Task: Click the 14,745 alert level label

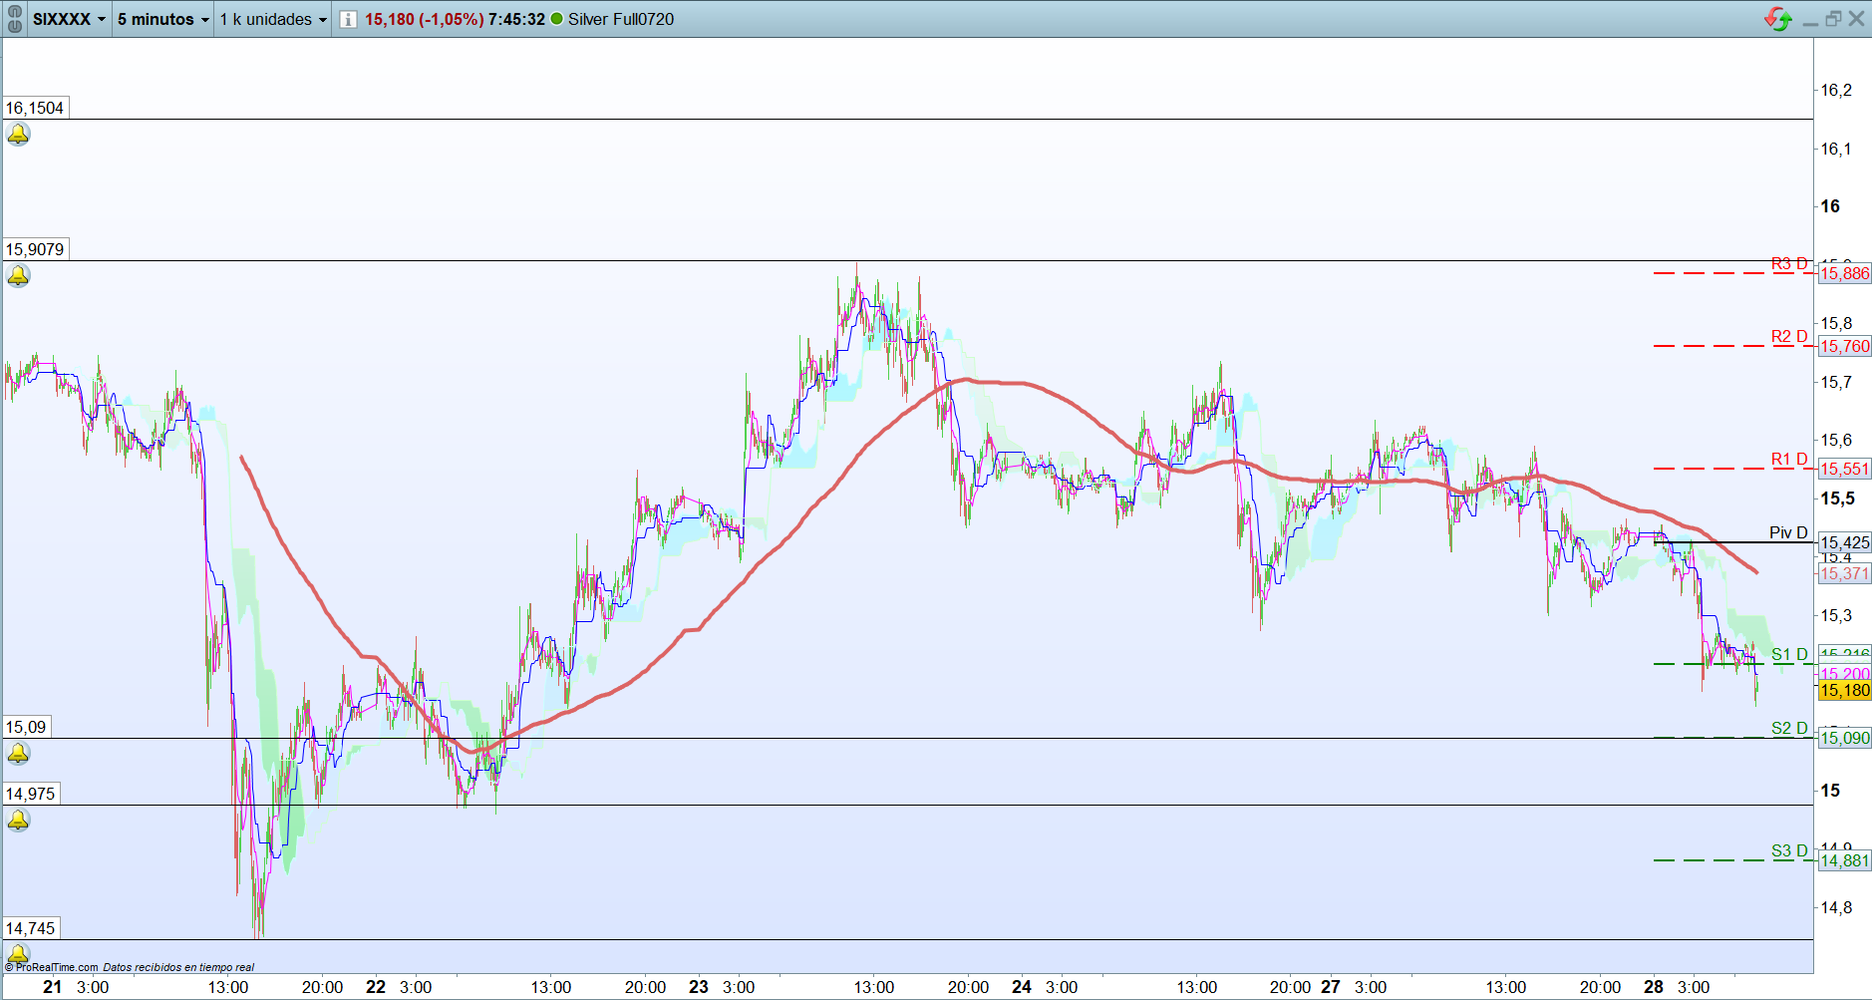Action: pos(31,928)
